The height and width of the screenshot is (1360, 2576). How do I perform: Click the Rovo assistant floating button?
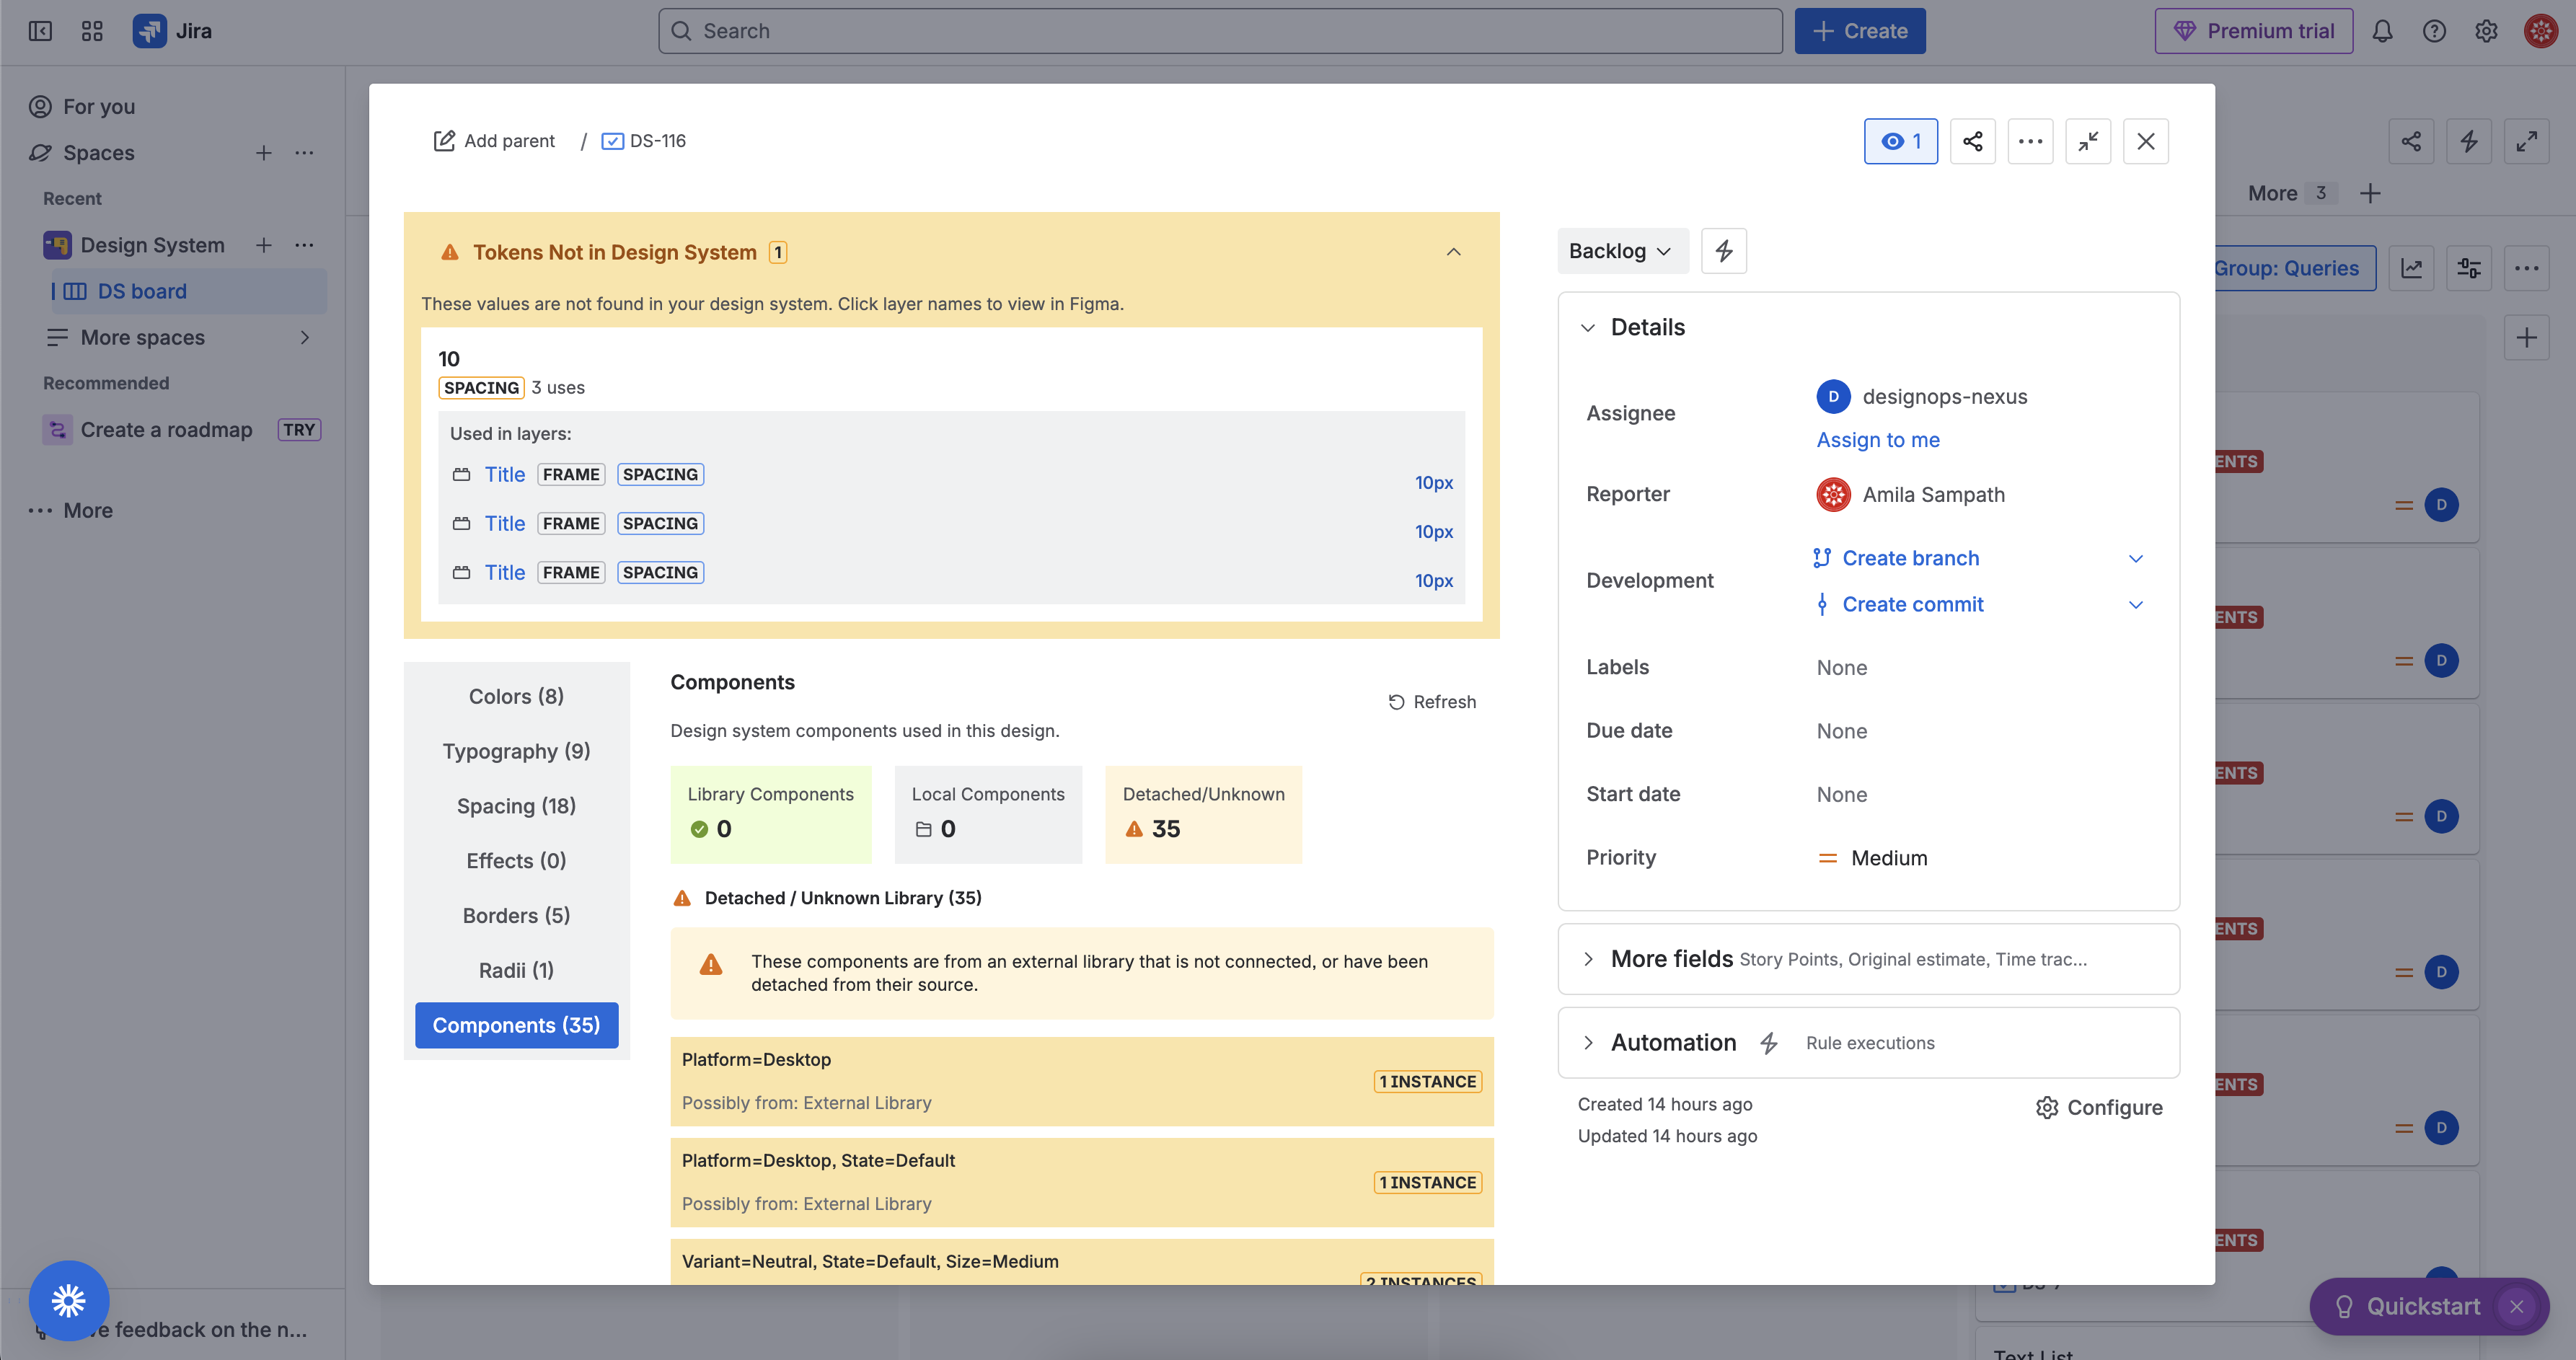click(x=69, y=1300)
